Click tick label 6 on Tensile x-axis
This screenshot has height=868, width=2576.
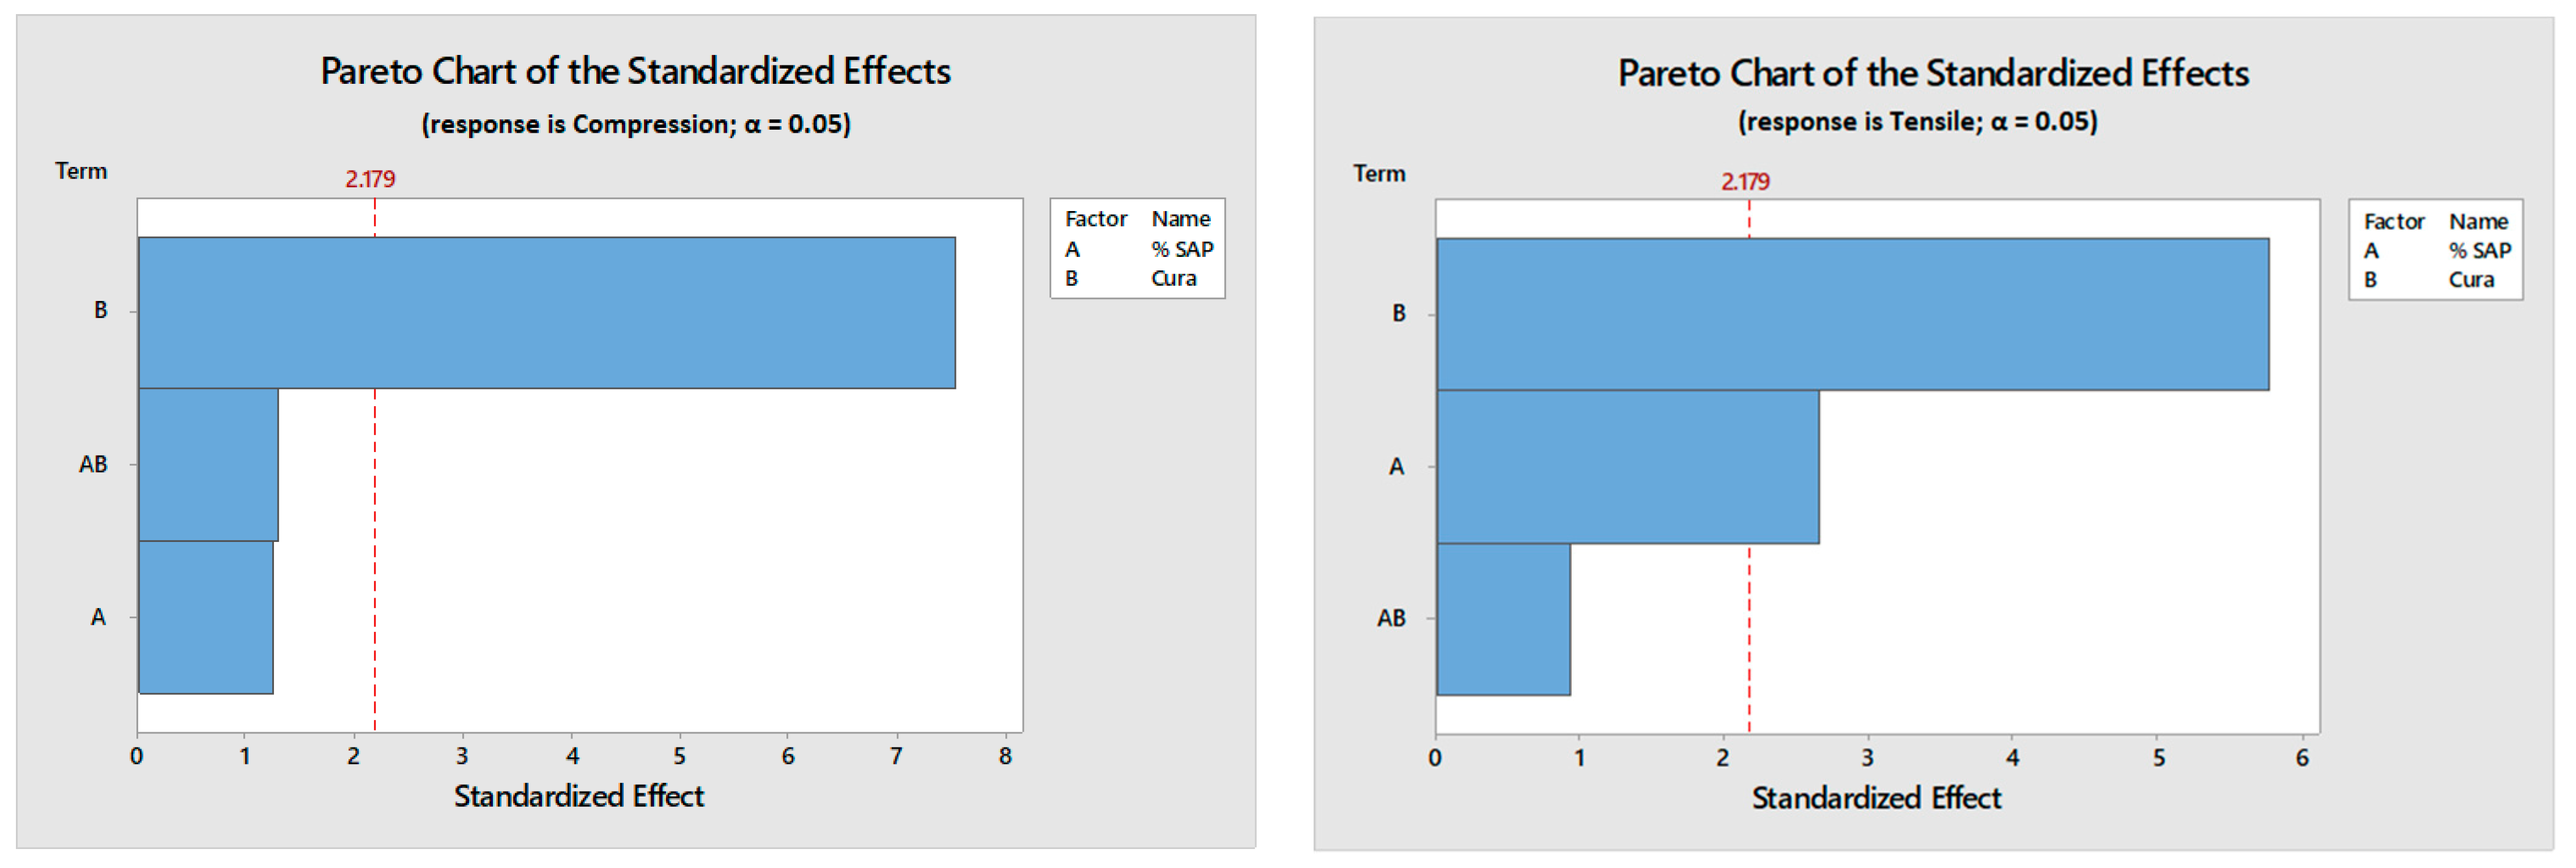[2302, 759]
